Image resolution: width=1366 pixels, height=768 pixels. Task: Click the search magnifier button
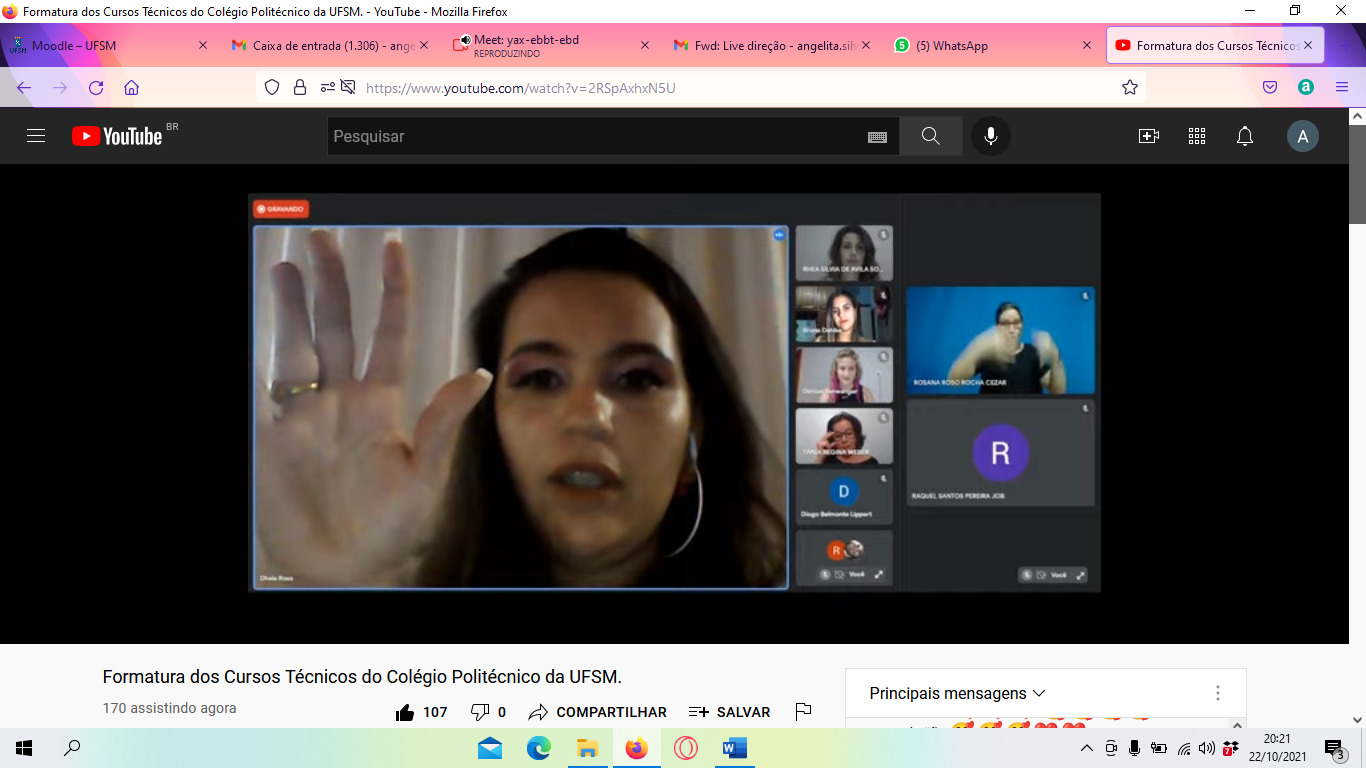[930, 136]
